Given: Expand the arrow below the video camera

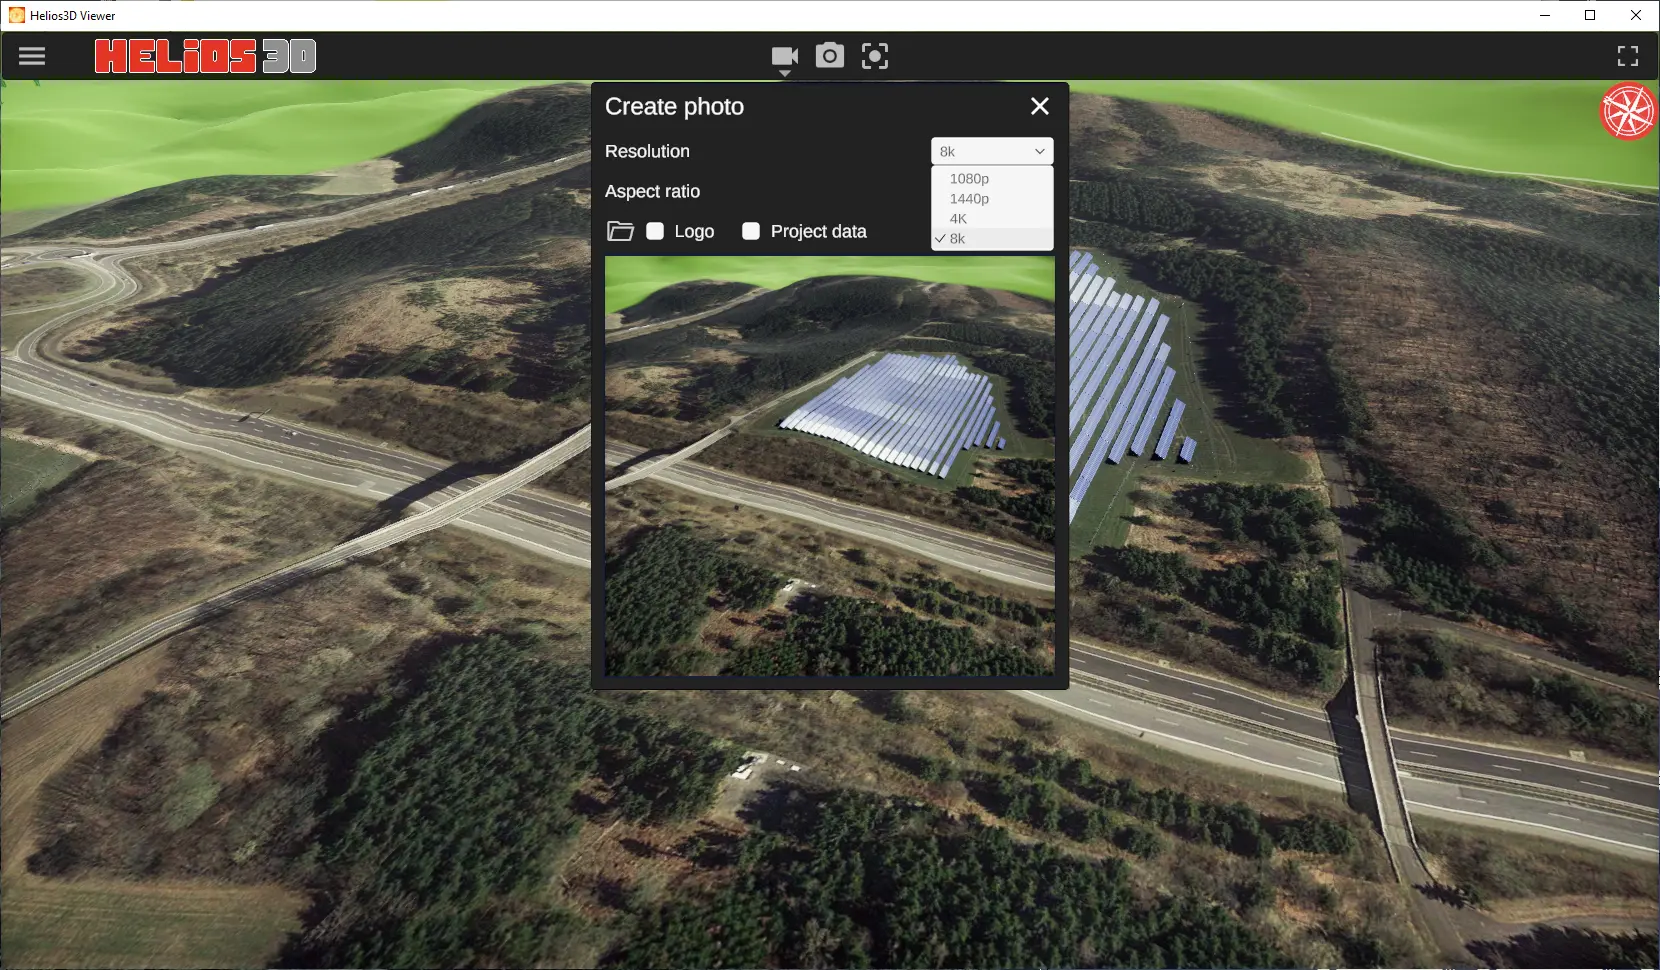Looking at the screenshot, I should click(784, 73).
